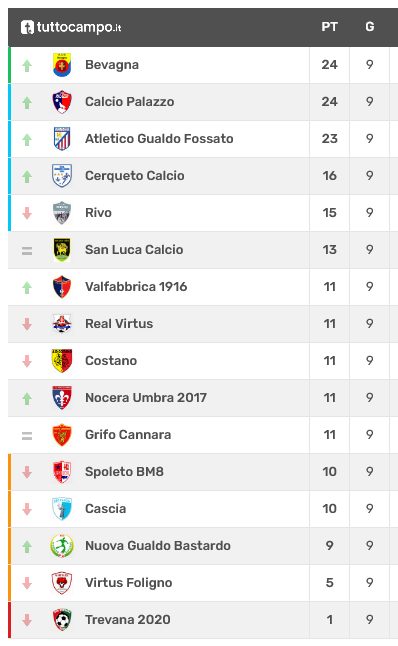This screenshot has height=646, width=398.
Task: Click the Nuova Gualdo Bastardo round logo
Action: coord(62,546)
